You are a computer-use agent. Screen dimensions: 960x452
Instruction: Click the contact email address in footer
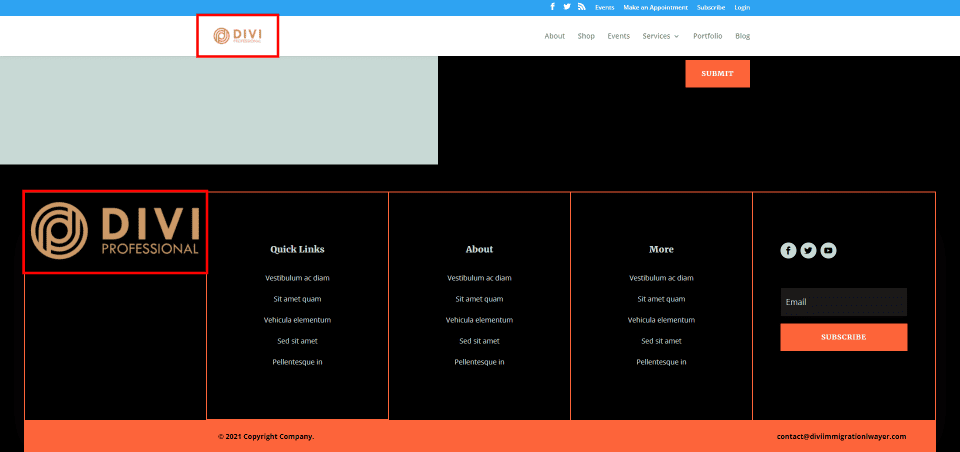tap(841, 436)
